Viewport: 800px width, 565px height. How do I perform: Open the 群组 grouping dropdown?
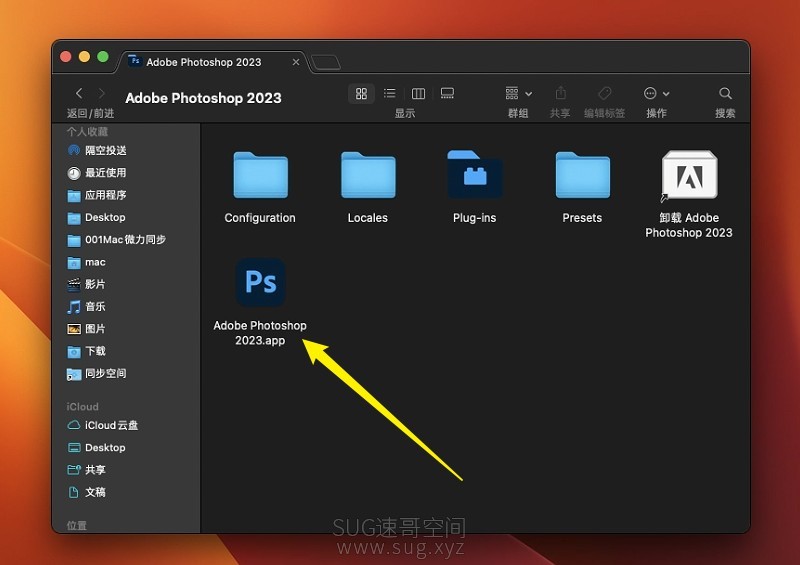tap(518, 93)
